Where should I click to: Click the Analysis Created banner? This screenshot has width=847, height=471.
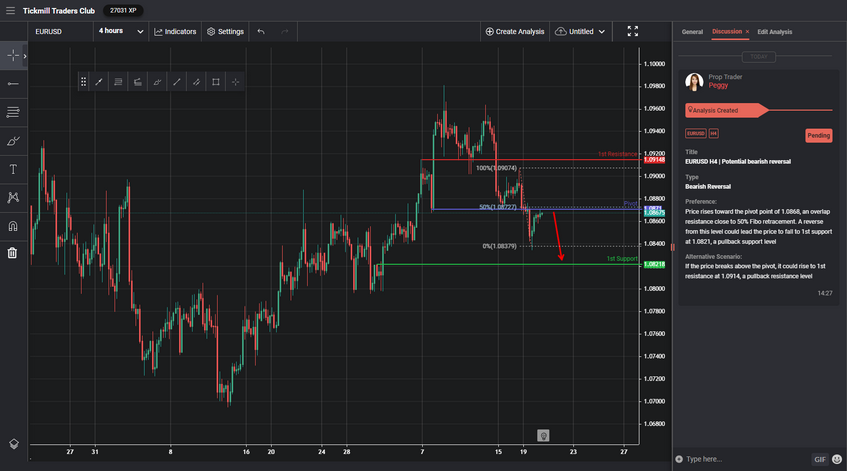coord(726,110)
